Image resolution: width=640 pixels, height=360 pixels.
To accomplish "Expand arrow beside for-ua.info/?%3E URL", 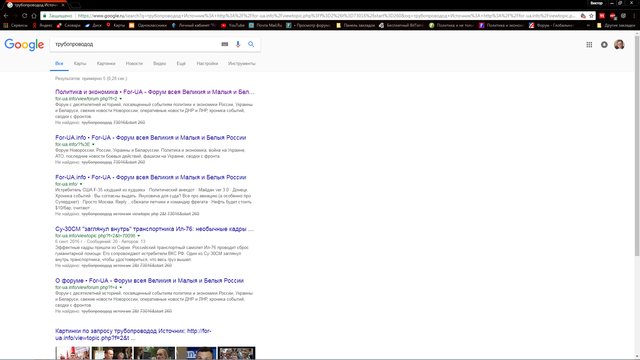I will (x=93, y=144).
